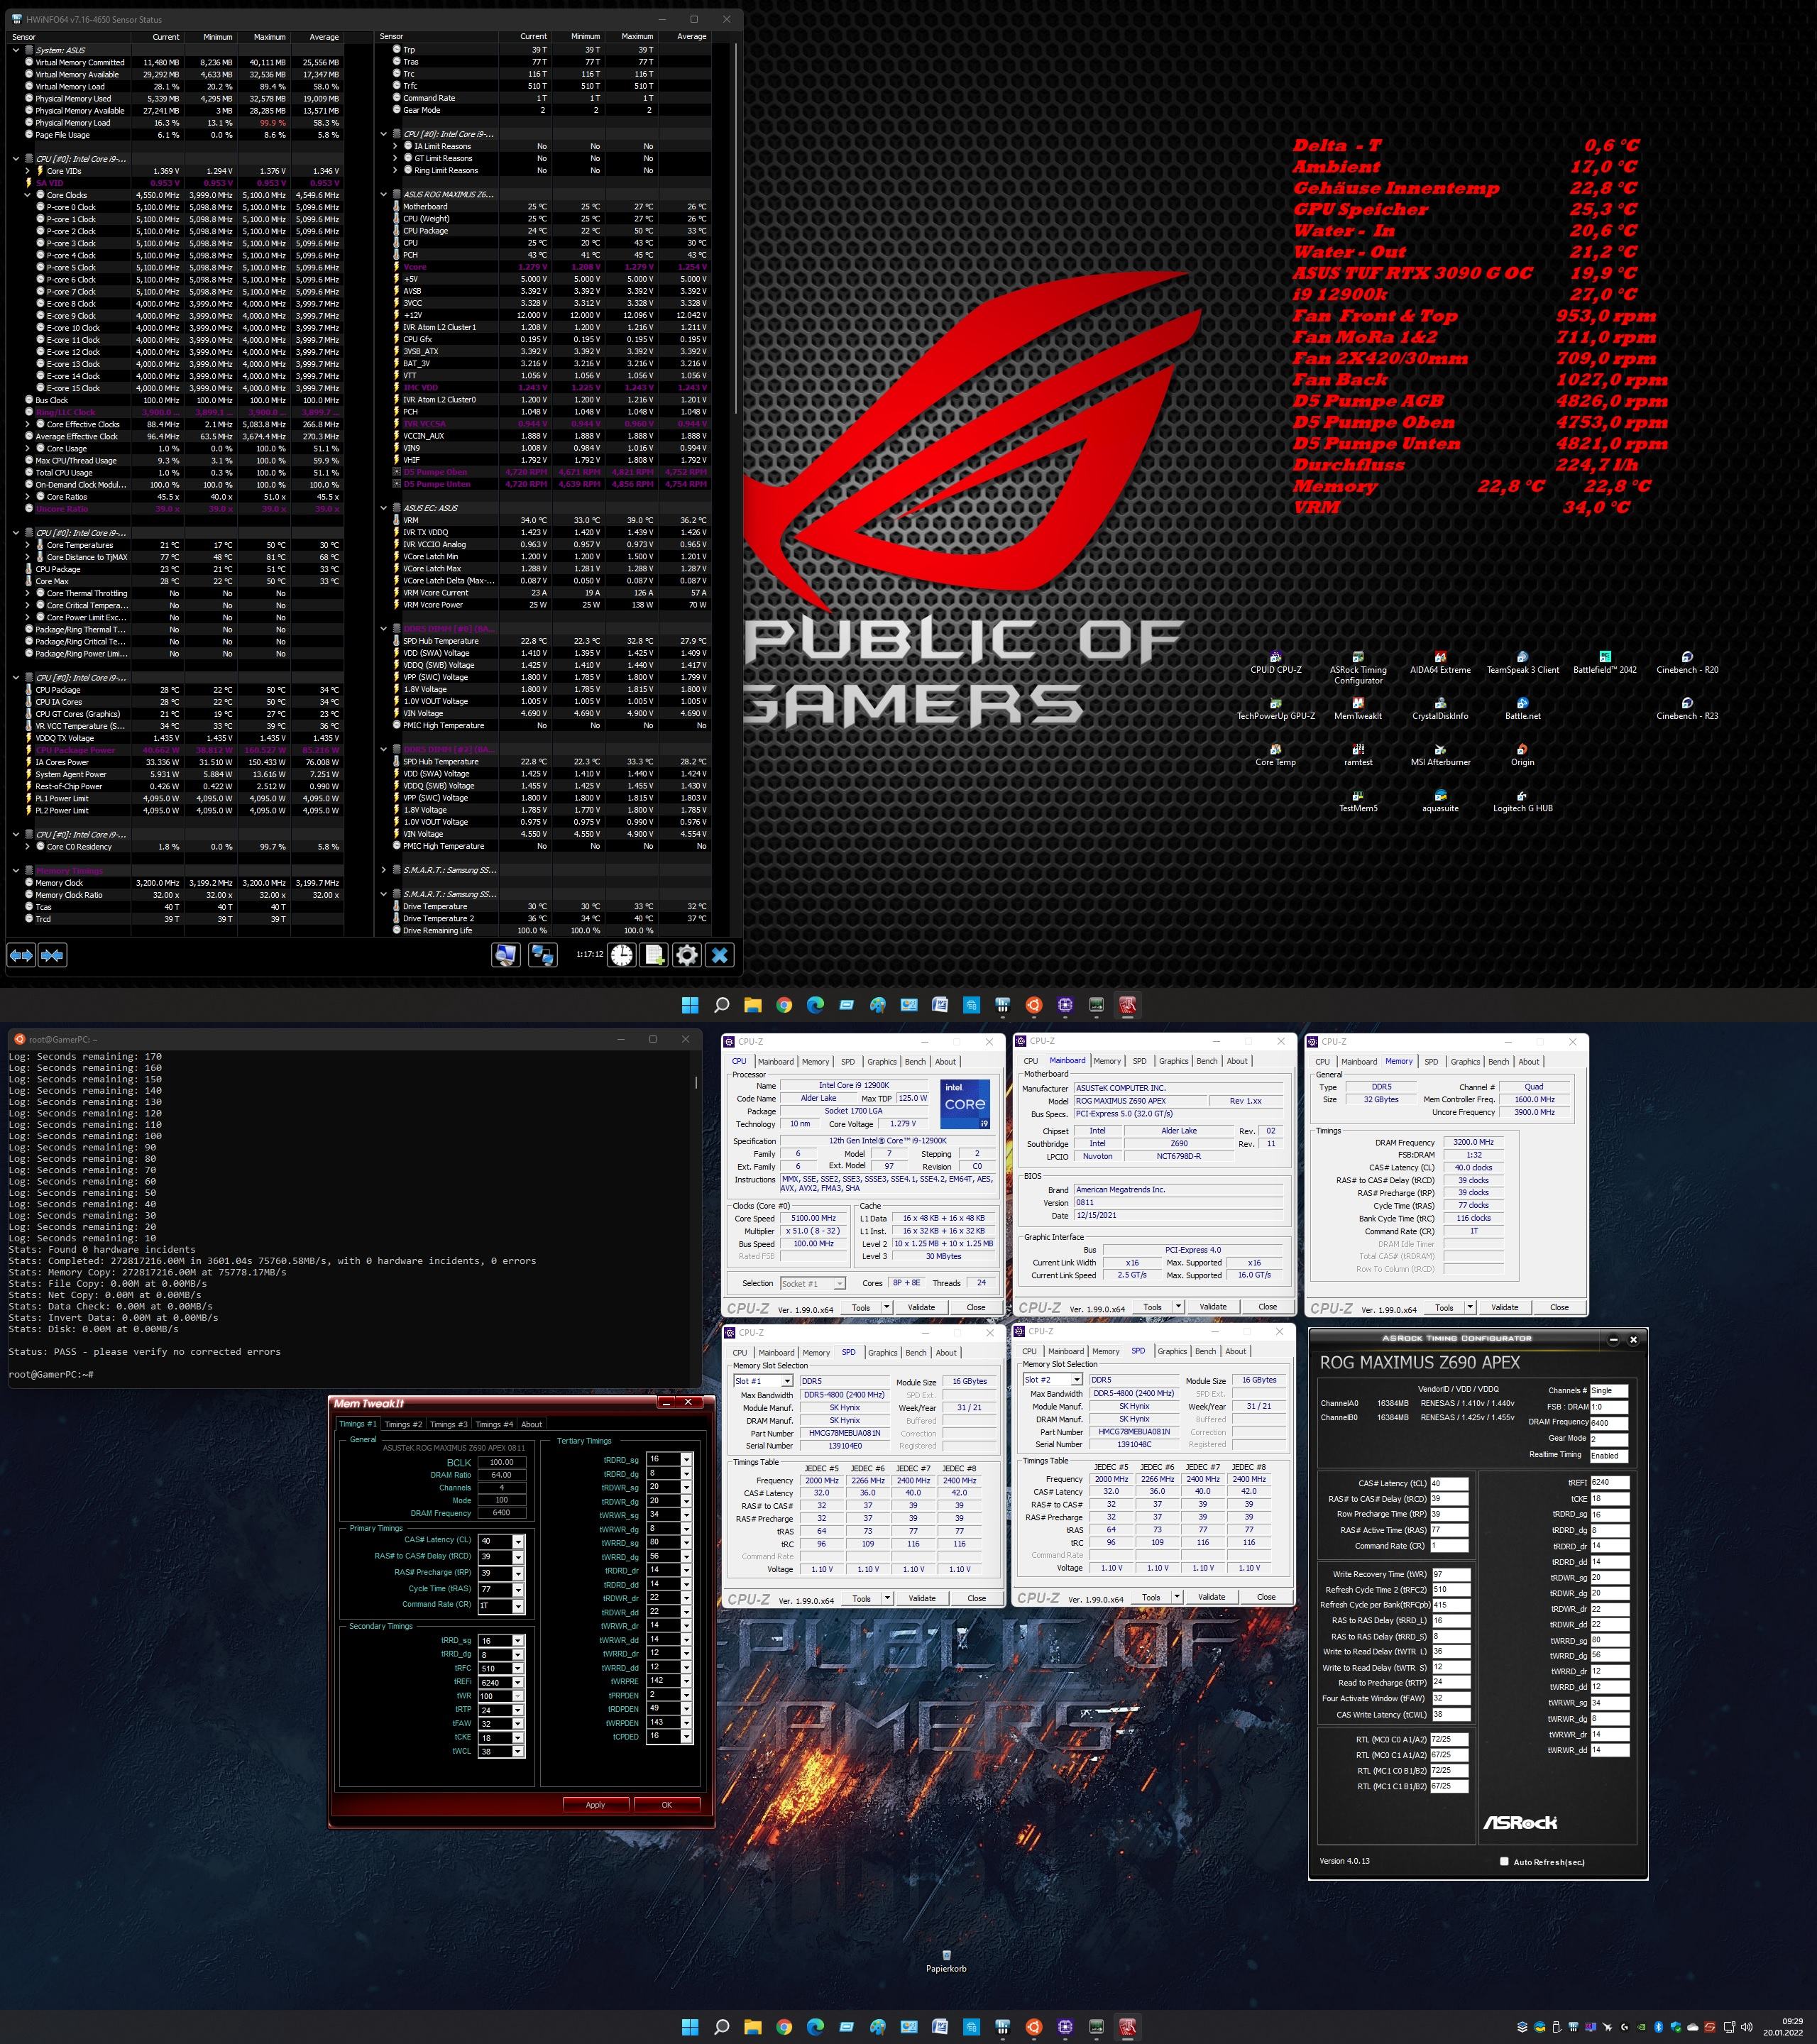Image resolution: width=1817 pixels, height=2044 pixels.
Task: Open ASRock Timing Configurator desktop shortcut
Action: (x=1358, y=667)
